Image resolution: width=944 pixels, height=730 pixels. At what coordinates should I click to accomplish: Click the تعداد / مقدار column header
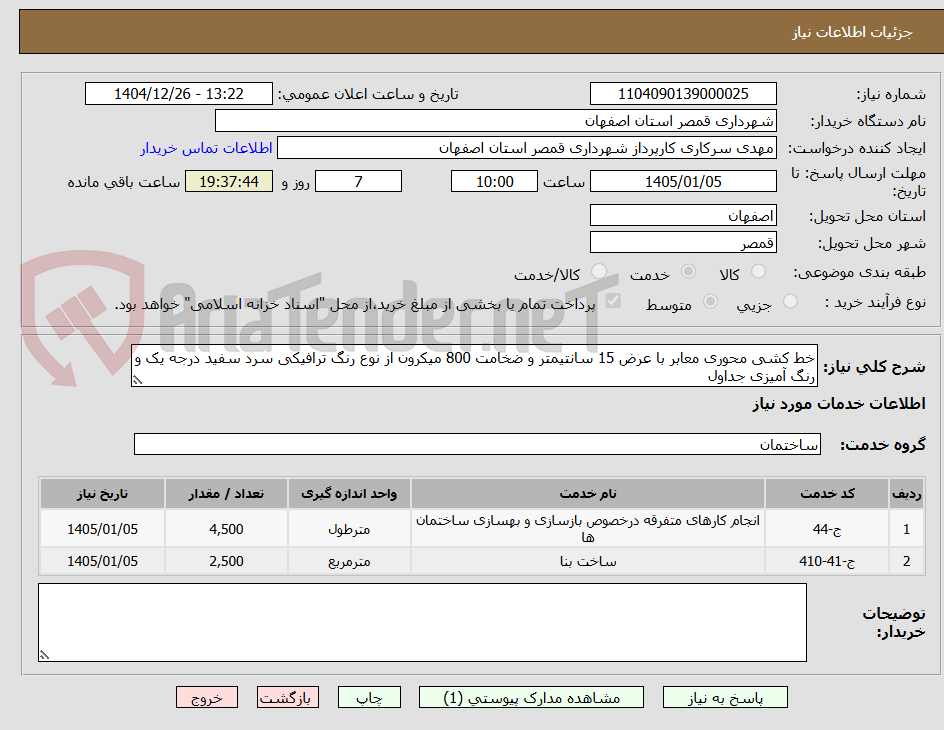226,493
